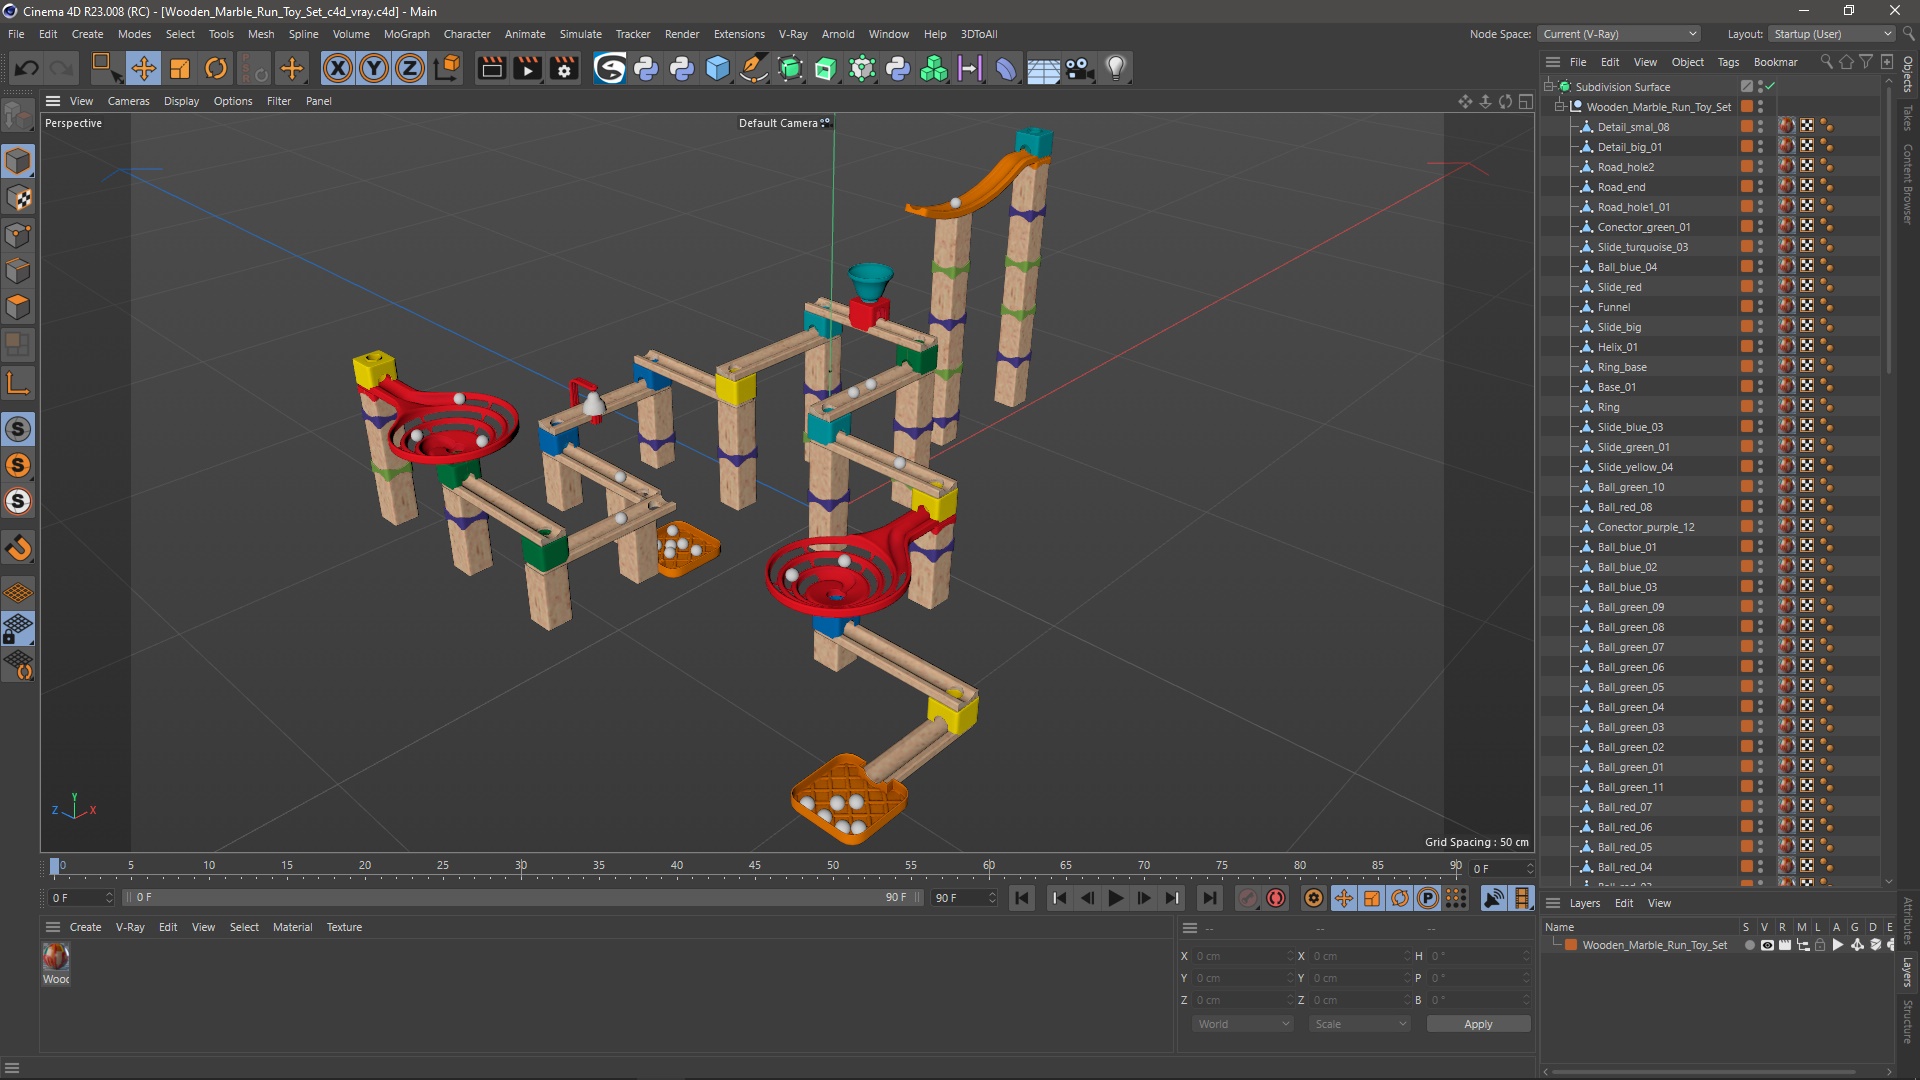Toggle X axis lock

click(338, 68)
